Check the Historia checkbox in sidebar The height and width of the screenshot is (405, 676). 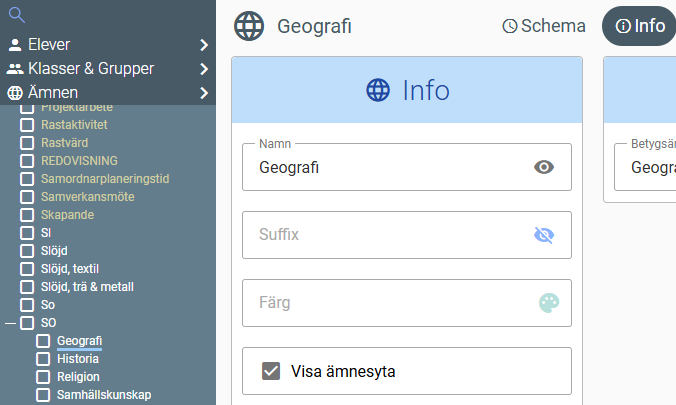[x=43, y=359]
